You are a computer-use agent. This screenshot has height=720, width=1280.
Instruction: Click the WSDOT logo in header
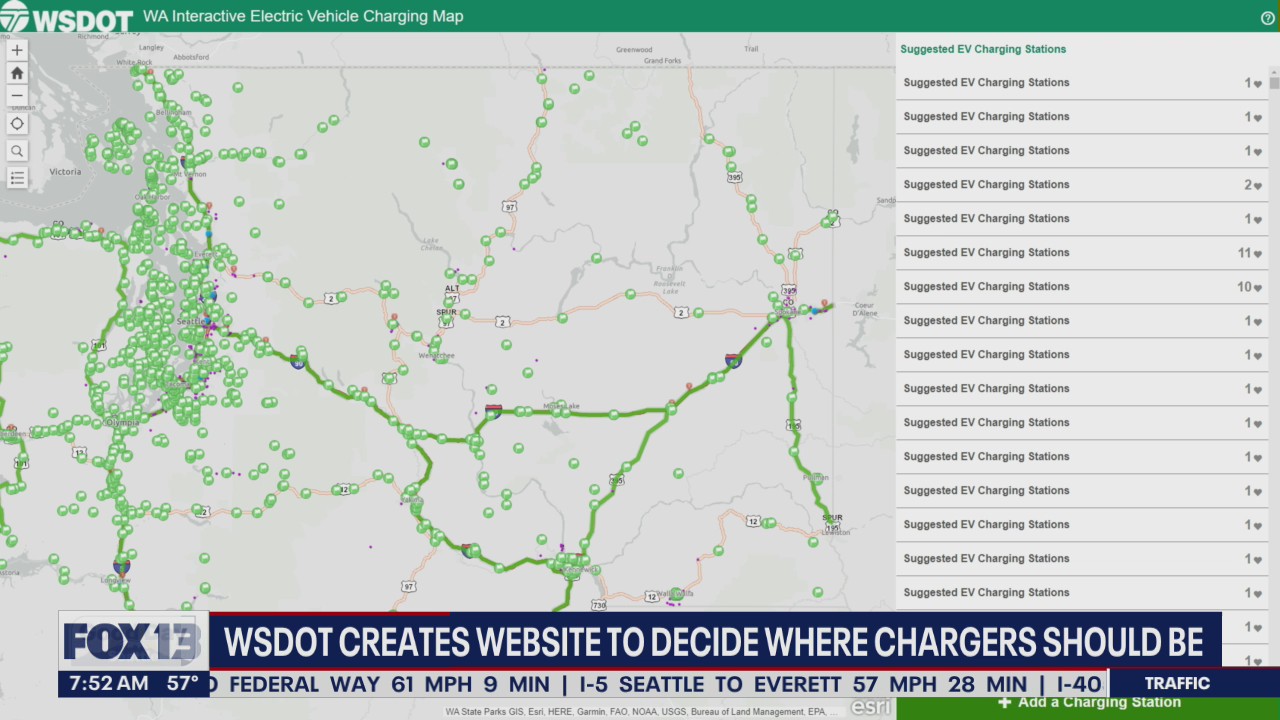pyautogui.click(x=66, y=17)
